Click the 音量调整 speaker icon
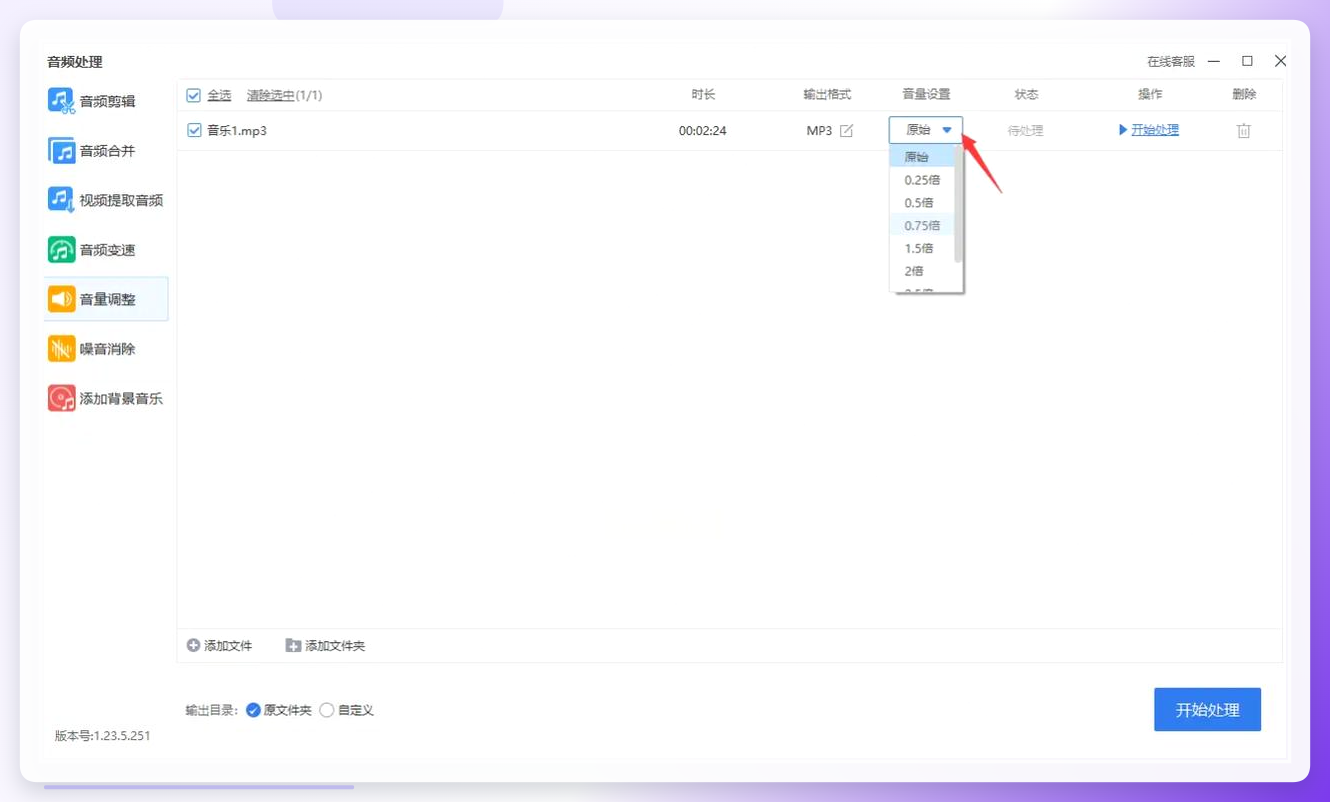Screen dimensions: 1330x802 (61, 299)
